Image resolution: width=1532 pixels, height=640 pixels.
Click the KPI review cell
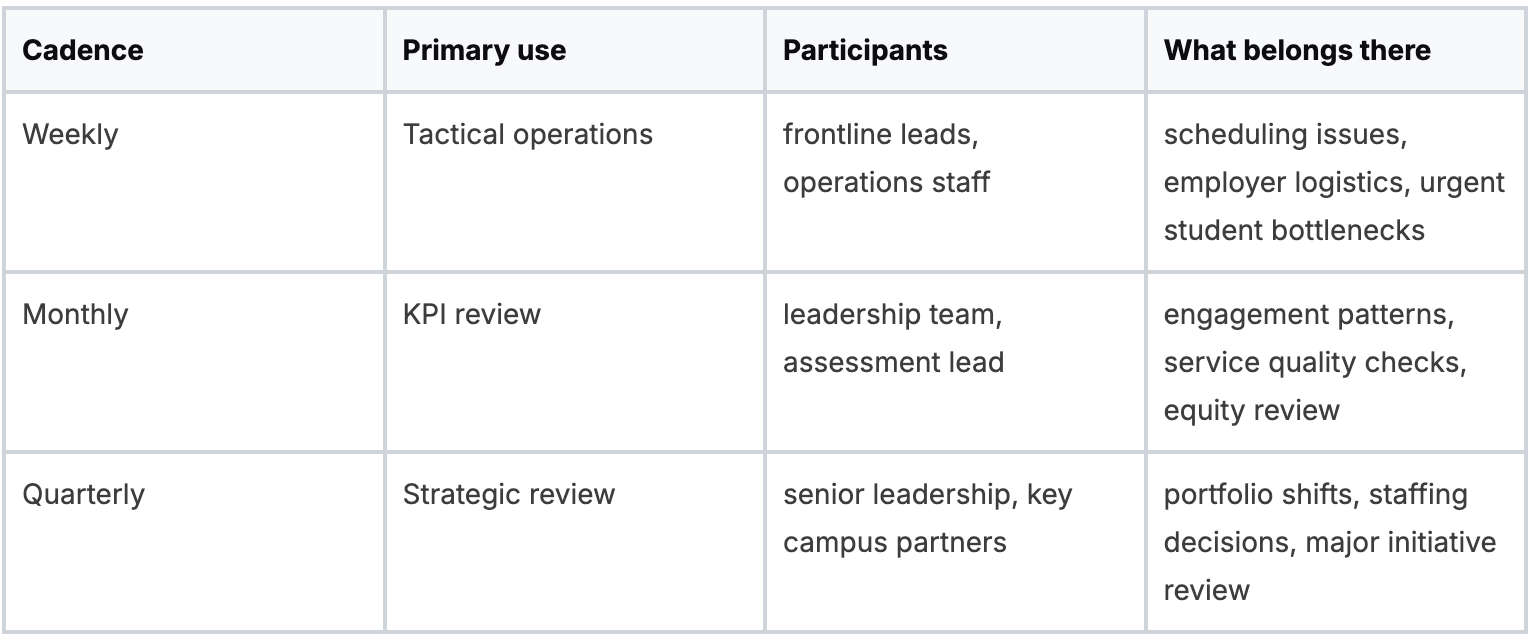click(471, 314)
